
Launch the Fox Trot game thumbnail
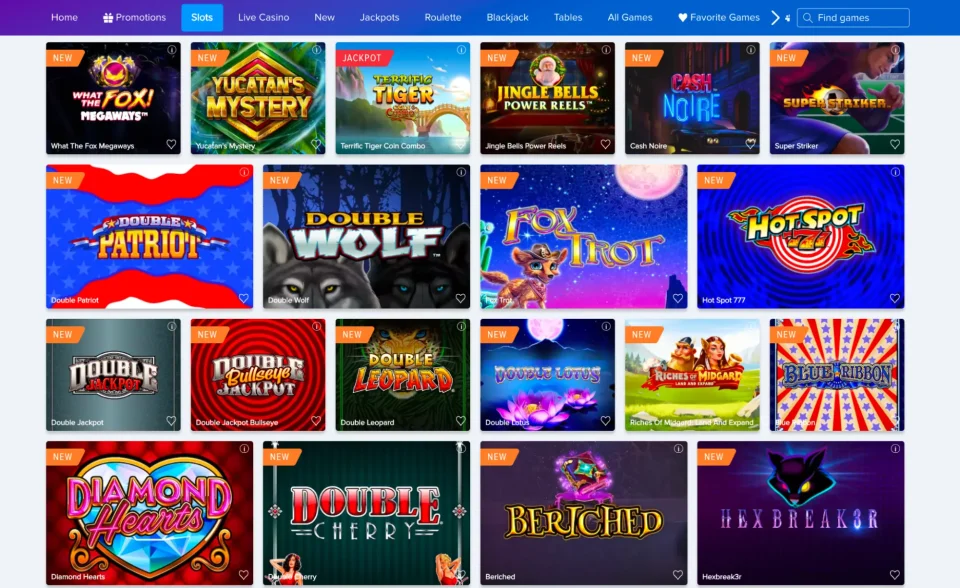pyautogui.click(x=583, y=236)
